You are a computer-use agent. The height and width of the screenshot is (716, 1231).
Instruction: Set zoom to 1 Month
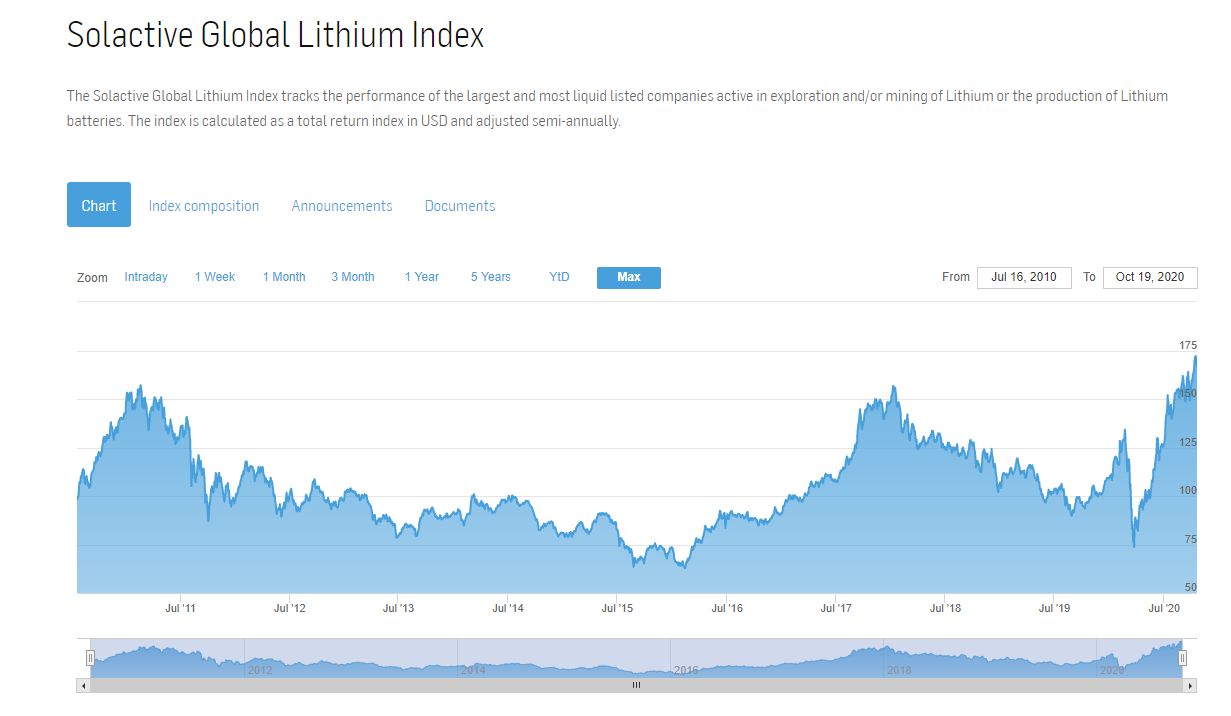(x=284, y=277)
